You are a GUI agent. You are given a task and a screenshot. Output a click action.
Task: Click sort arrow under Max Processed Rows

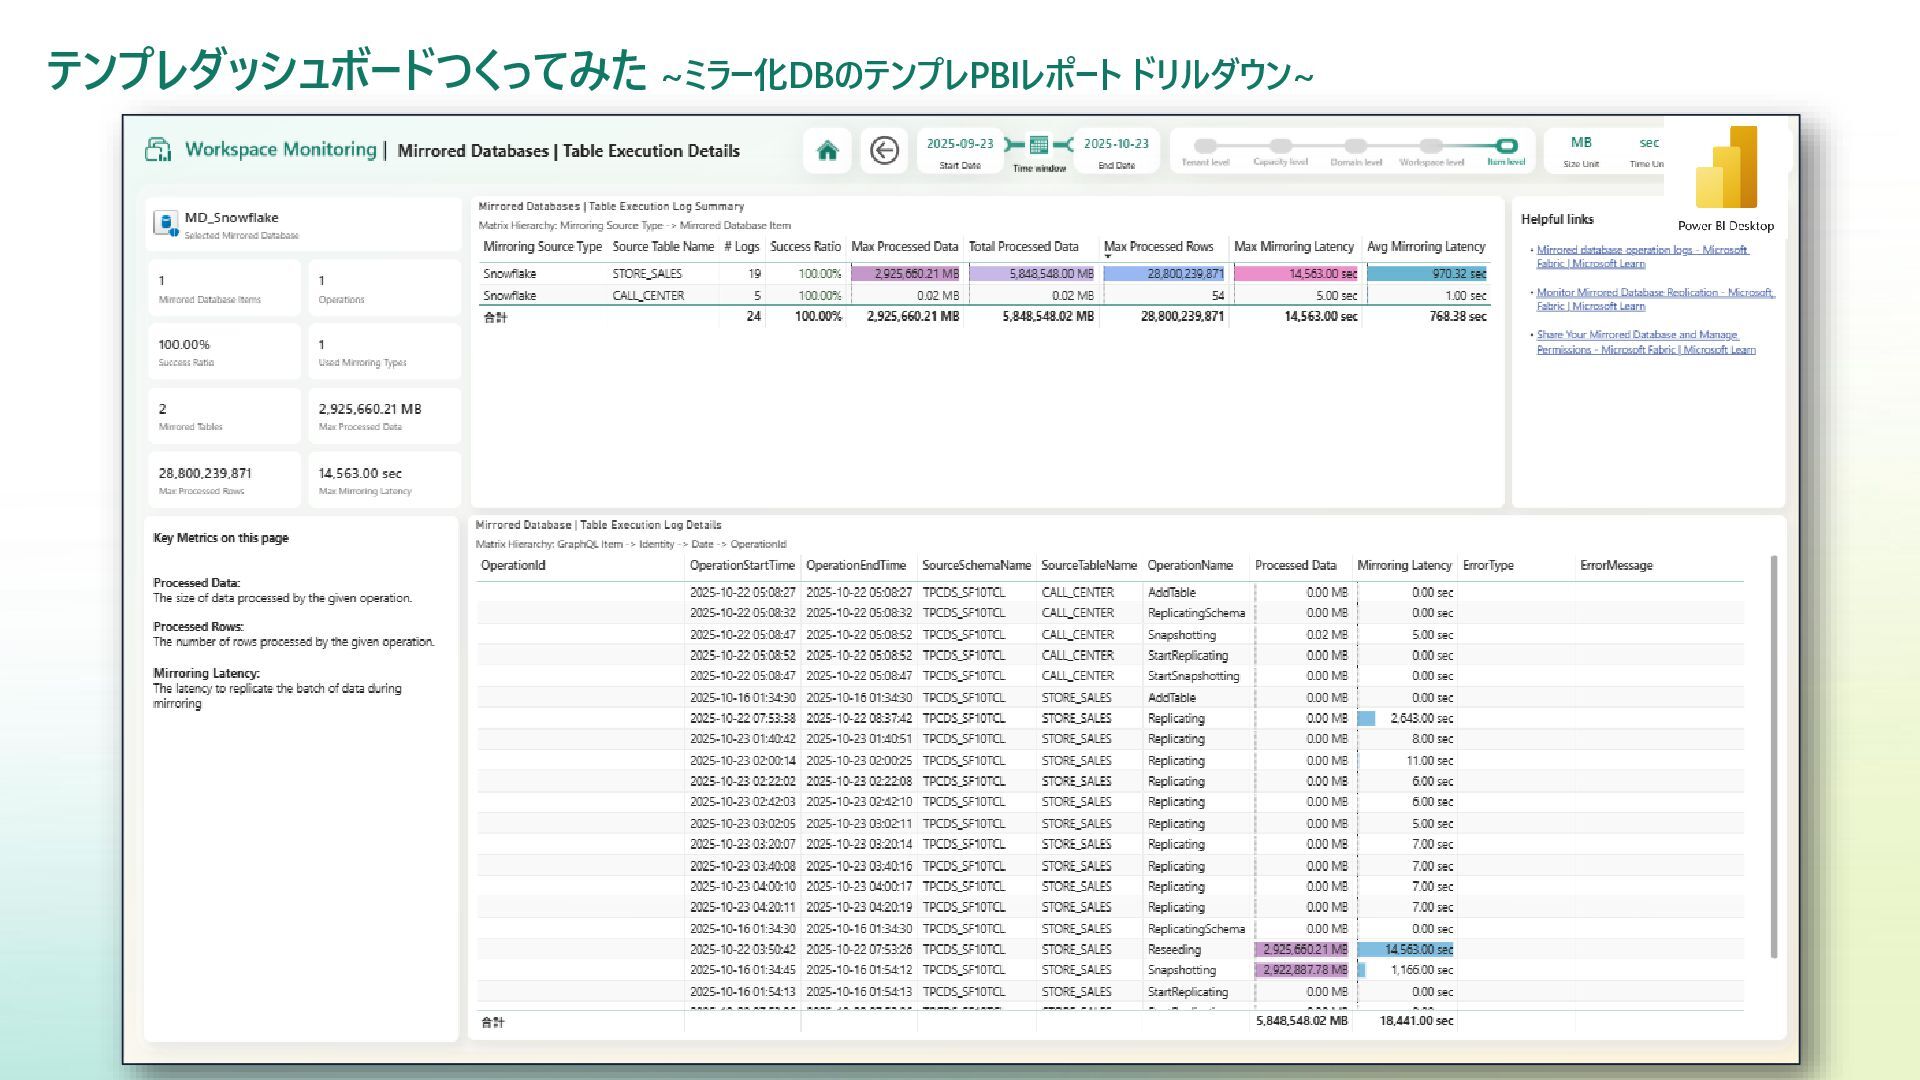coord(1108,257)
